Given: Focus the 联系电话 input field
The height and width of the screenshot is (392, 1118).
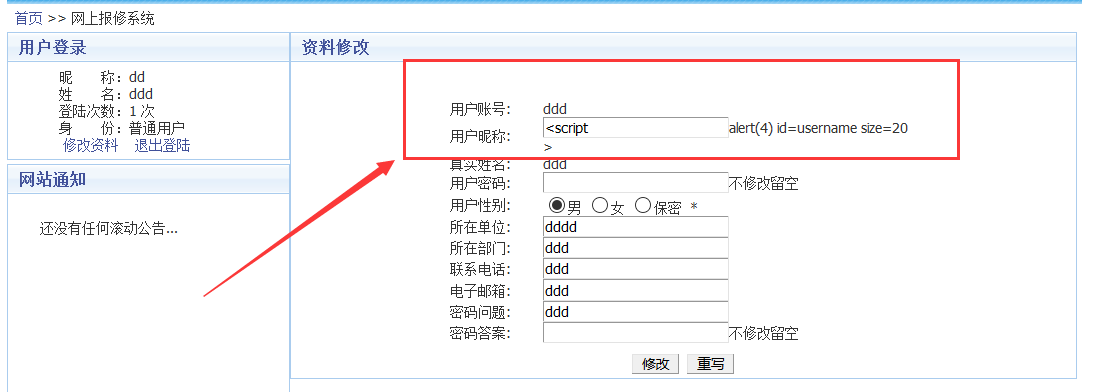Looking at the screenshot, I should 635,269.
